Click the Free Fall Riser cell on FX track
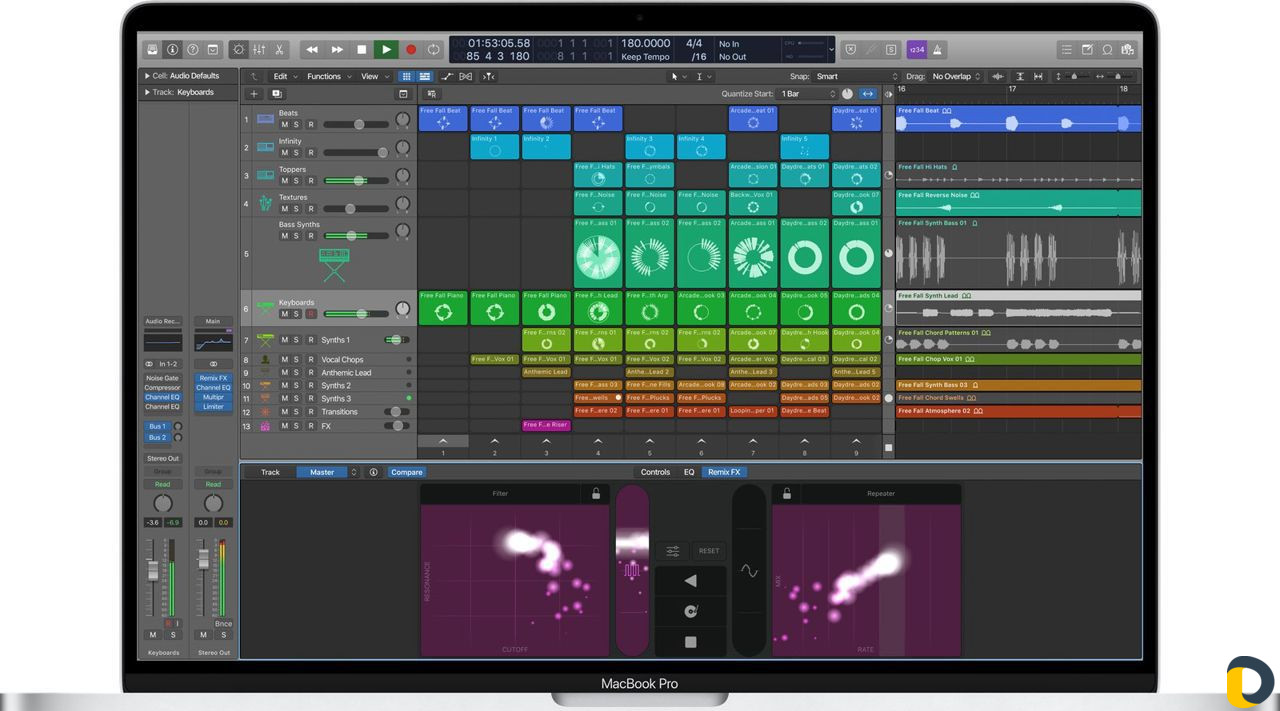Screen dimensions: 1280x711 [546, 425]
